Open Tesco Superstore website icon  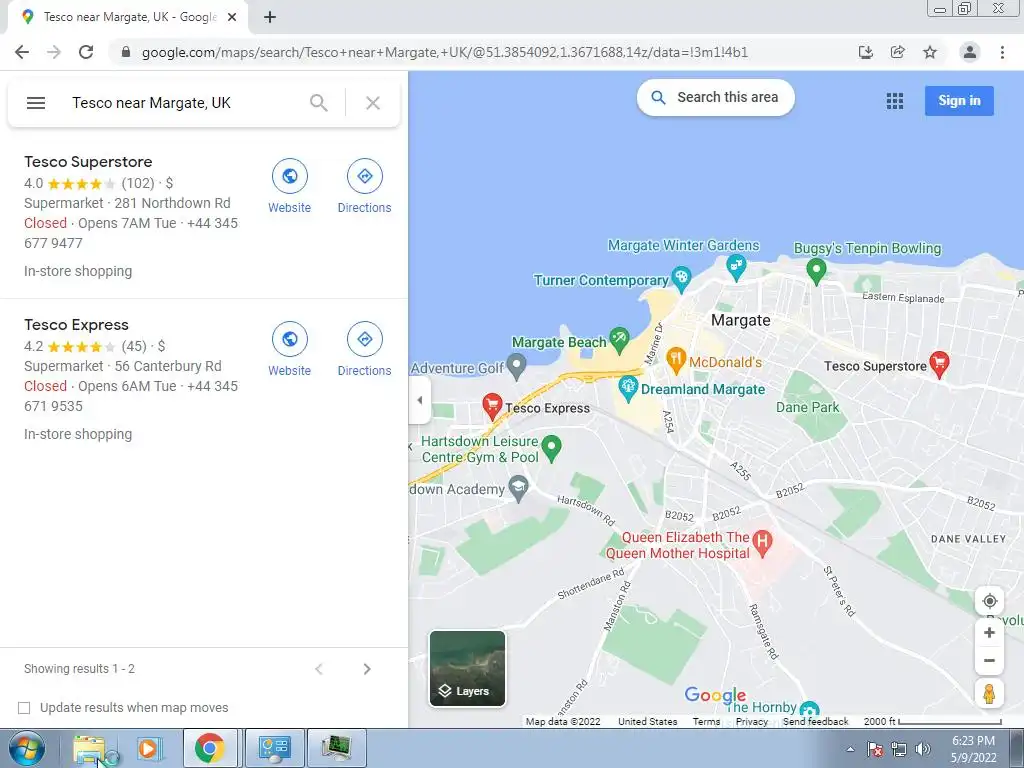[x=289, y=176]
